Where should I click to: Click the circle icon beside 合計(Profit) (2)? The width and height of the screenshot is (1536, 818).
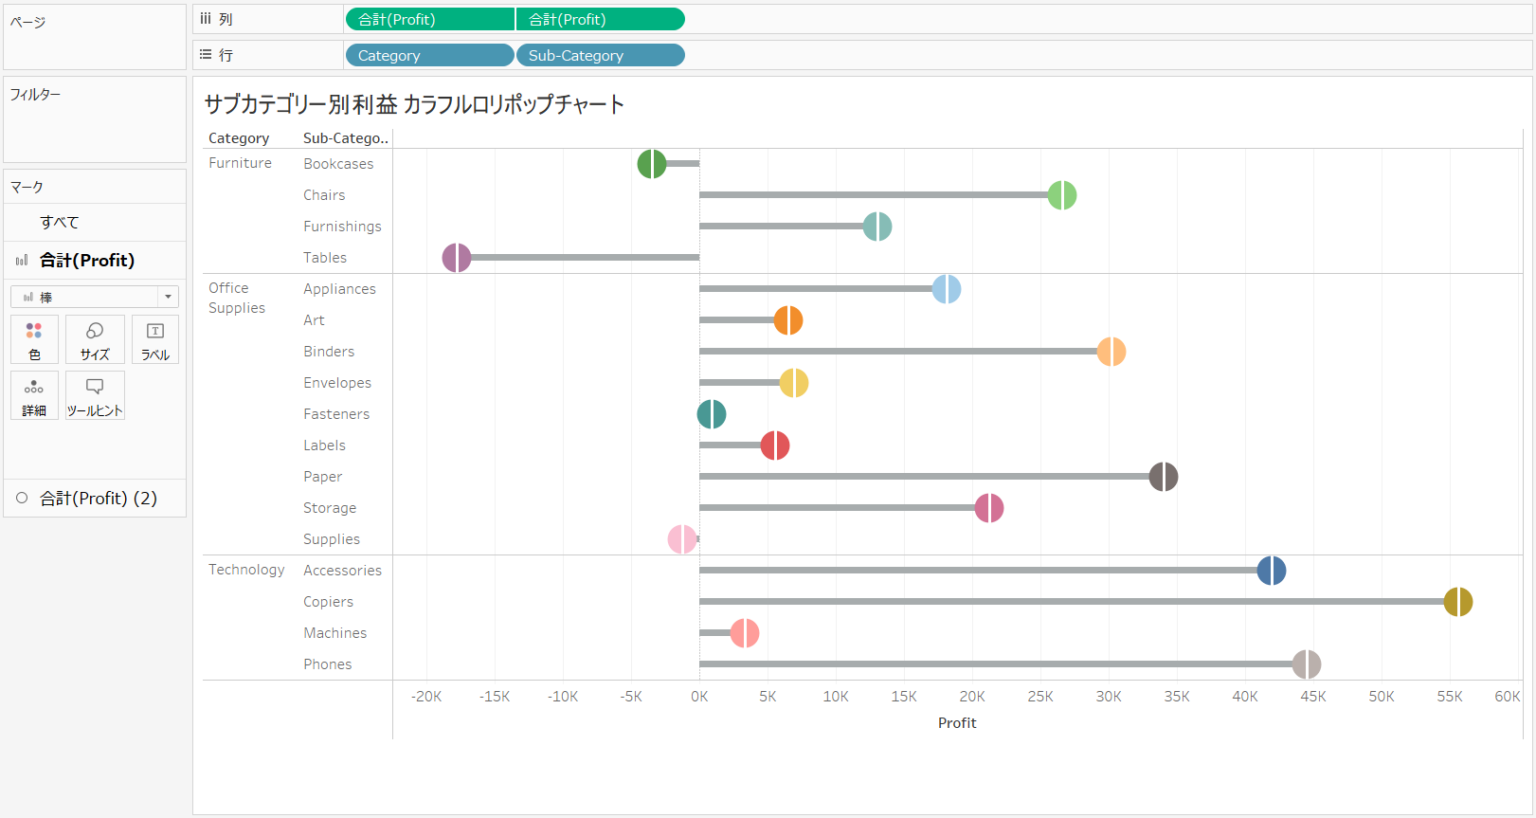(x=21, y=497)
